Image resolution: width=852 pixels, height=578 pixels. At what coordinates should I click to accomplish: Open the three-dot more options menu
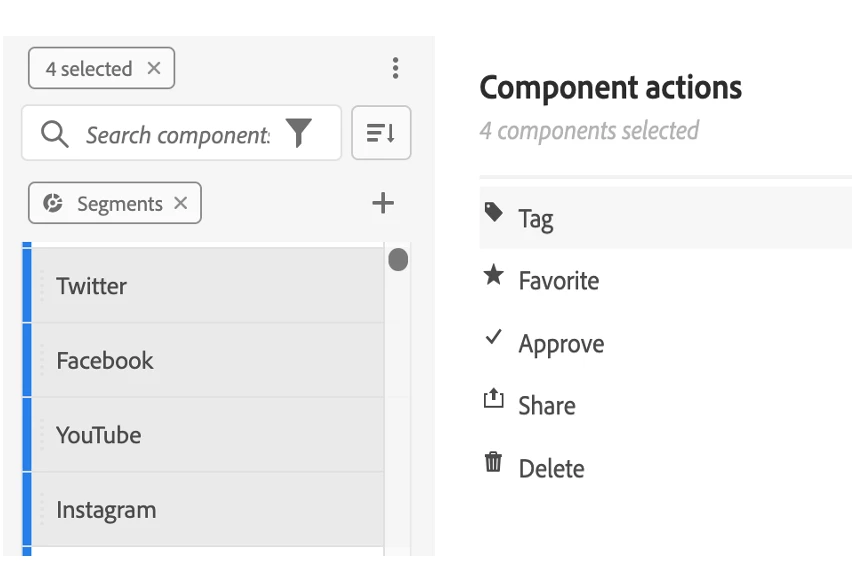395,68
